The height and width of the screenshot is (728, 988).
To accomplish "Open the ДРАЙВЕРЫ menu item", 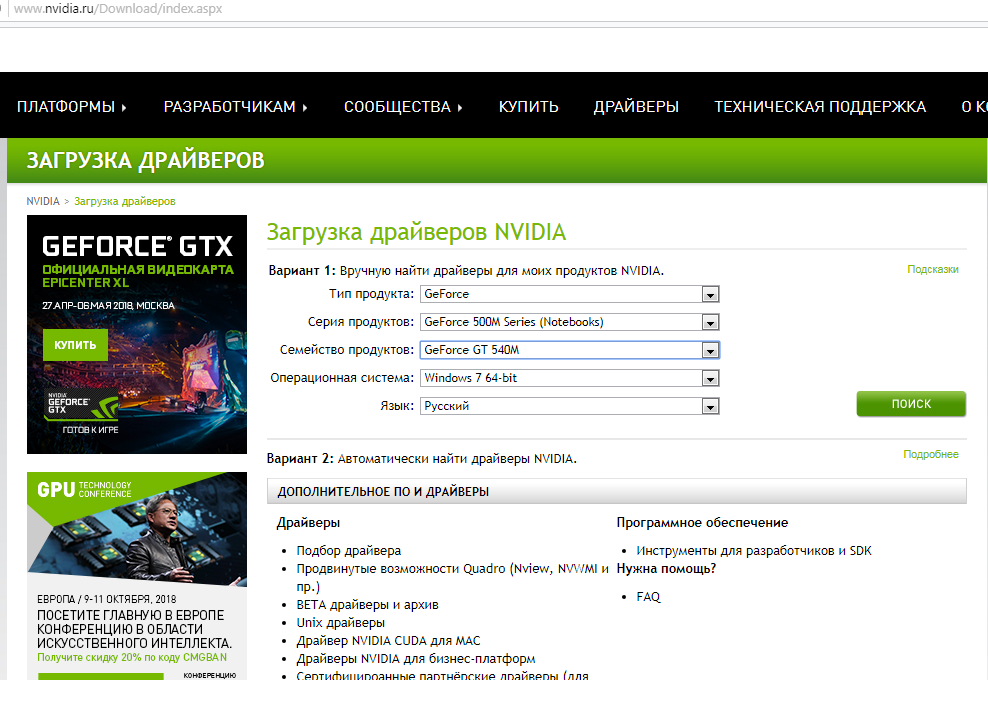I will (x=636, y=107).
